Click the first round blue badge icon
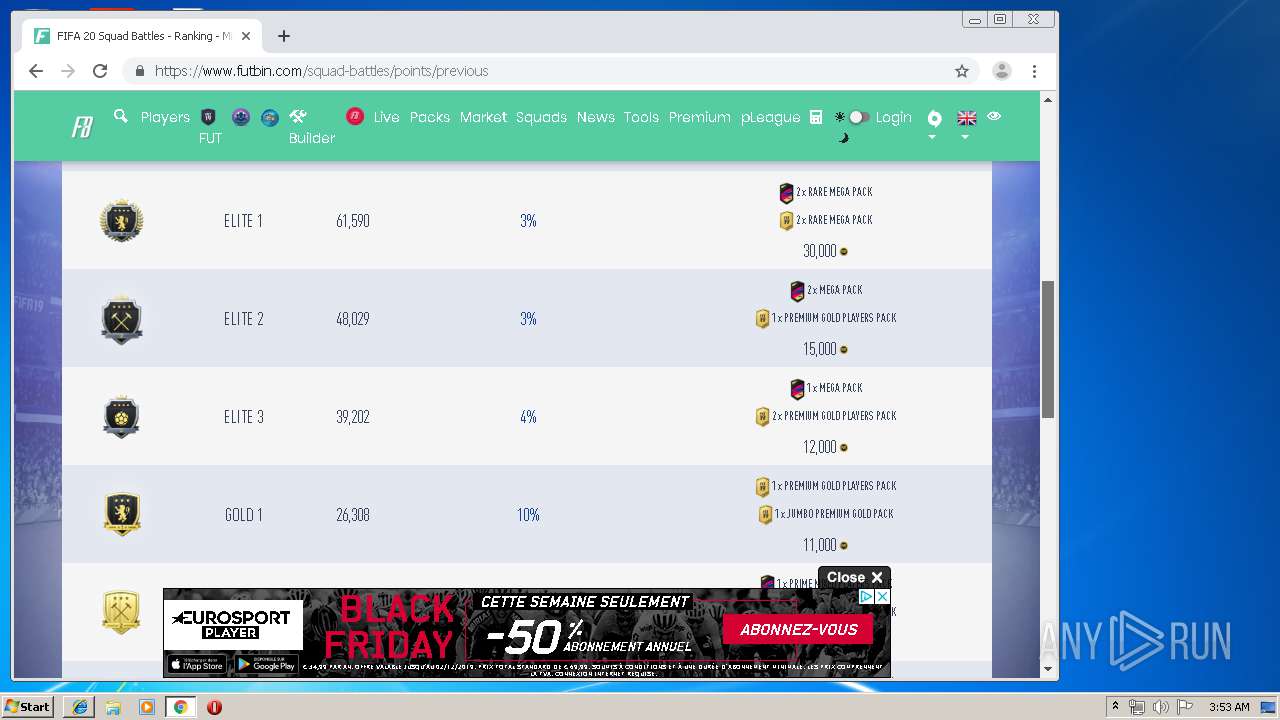The image size is (1280, 720). (x=241, y=117)
